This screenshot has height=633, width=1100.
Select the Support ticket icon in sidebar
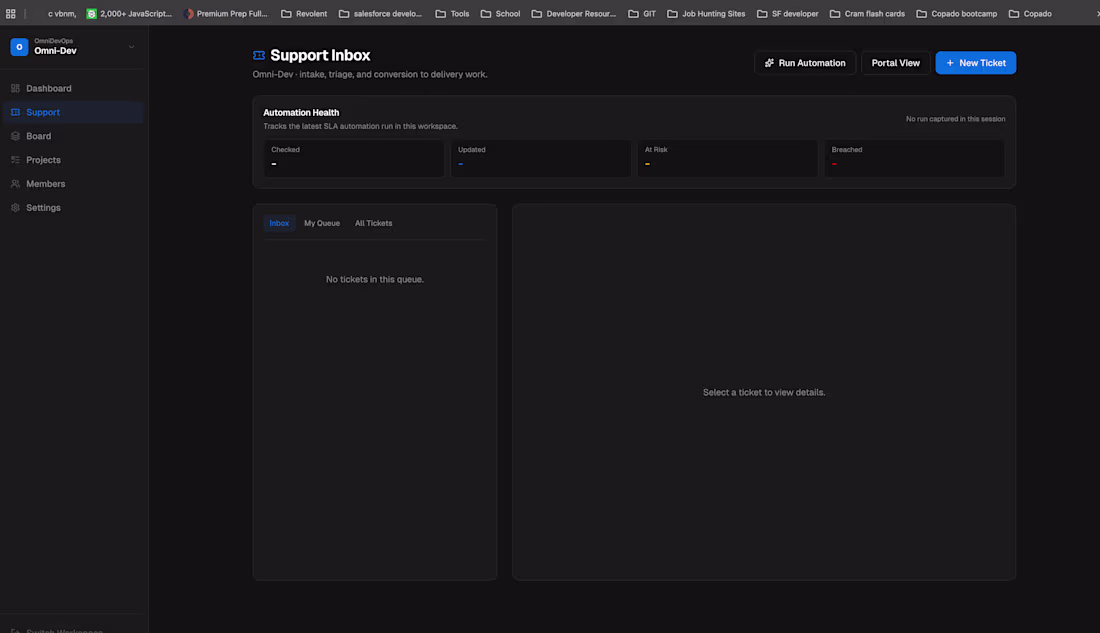click(13, 112)
